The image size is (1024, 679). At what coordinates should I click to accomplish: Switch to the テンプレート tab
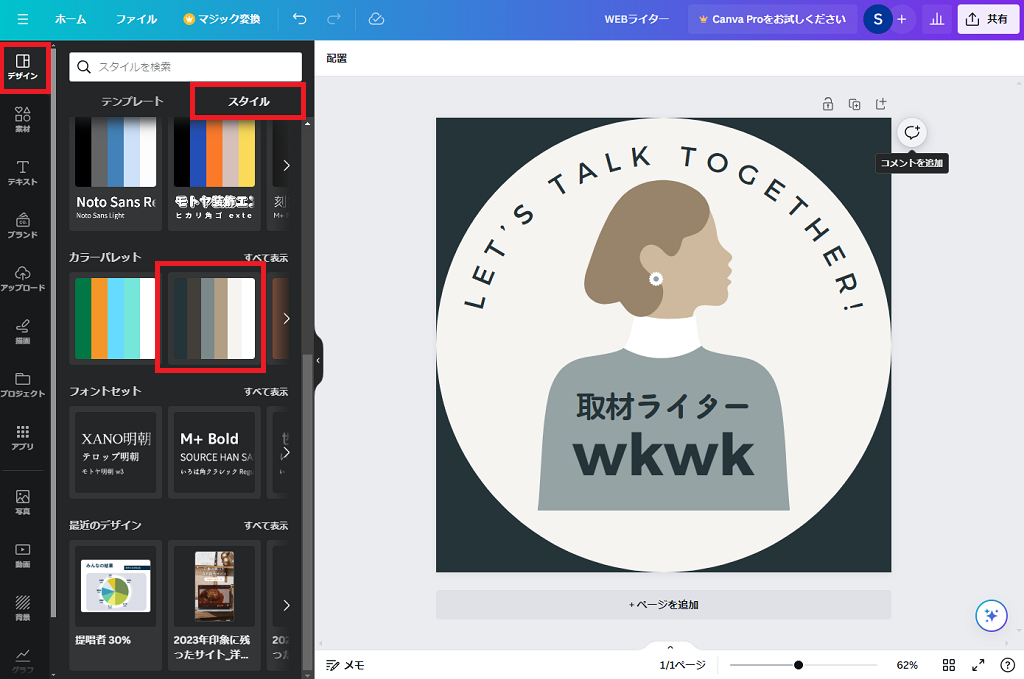pos(131,101)
